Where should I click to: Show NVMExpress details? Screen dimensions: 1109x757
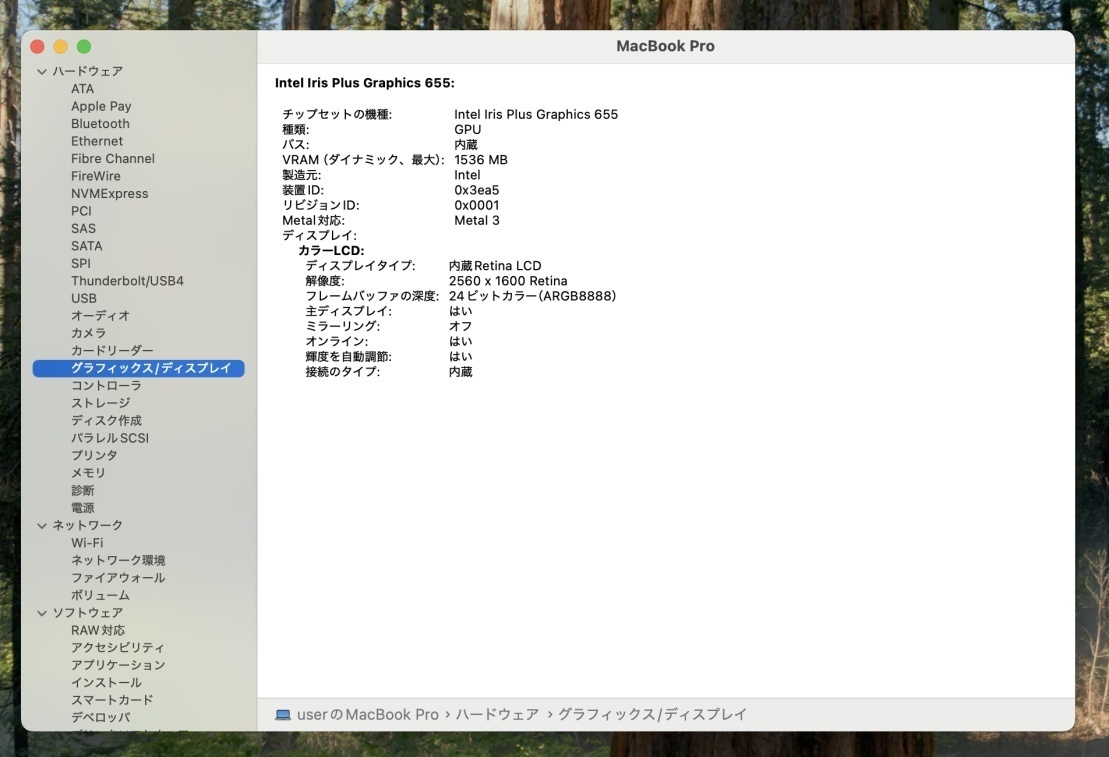click(x=110, y=194)
